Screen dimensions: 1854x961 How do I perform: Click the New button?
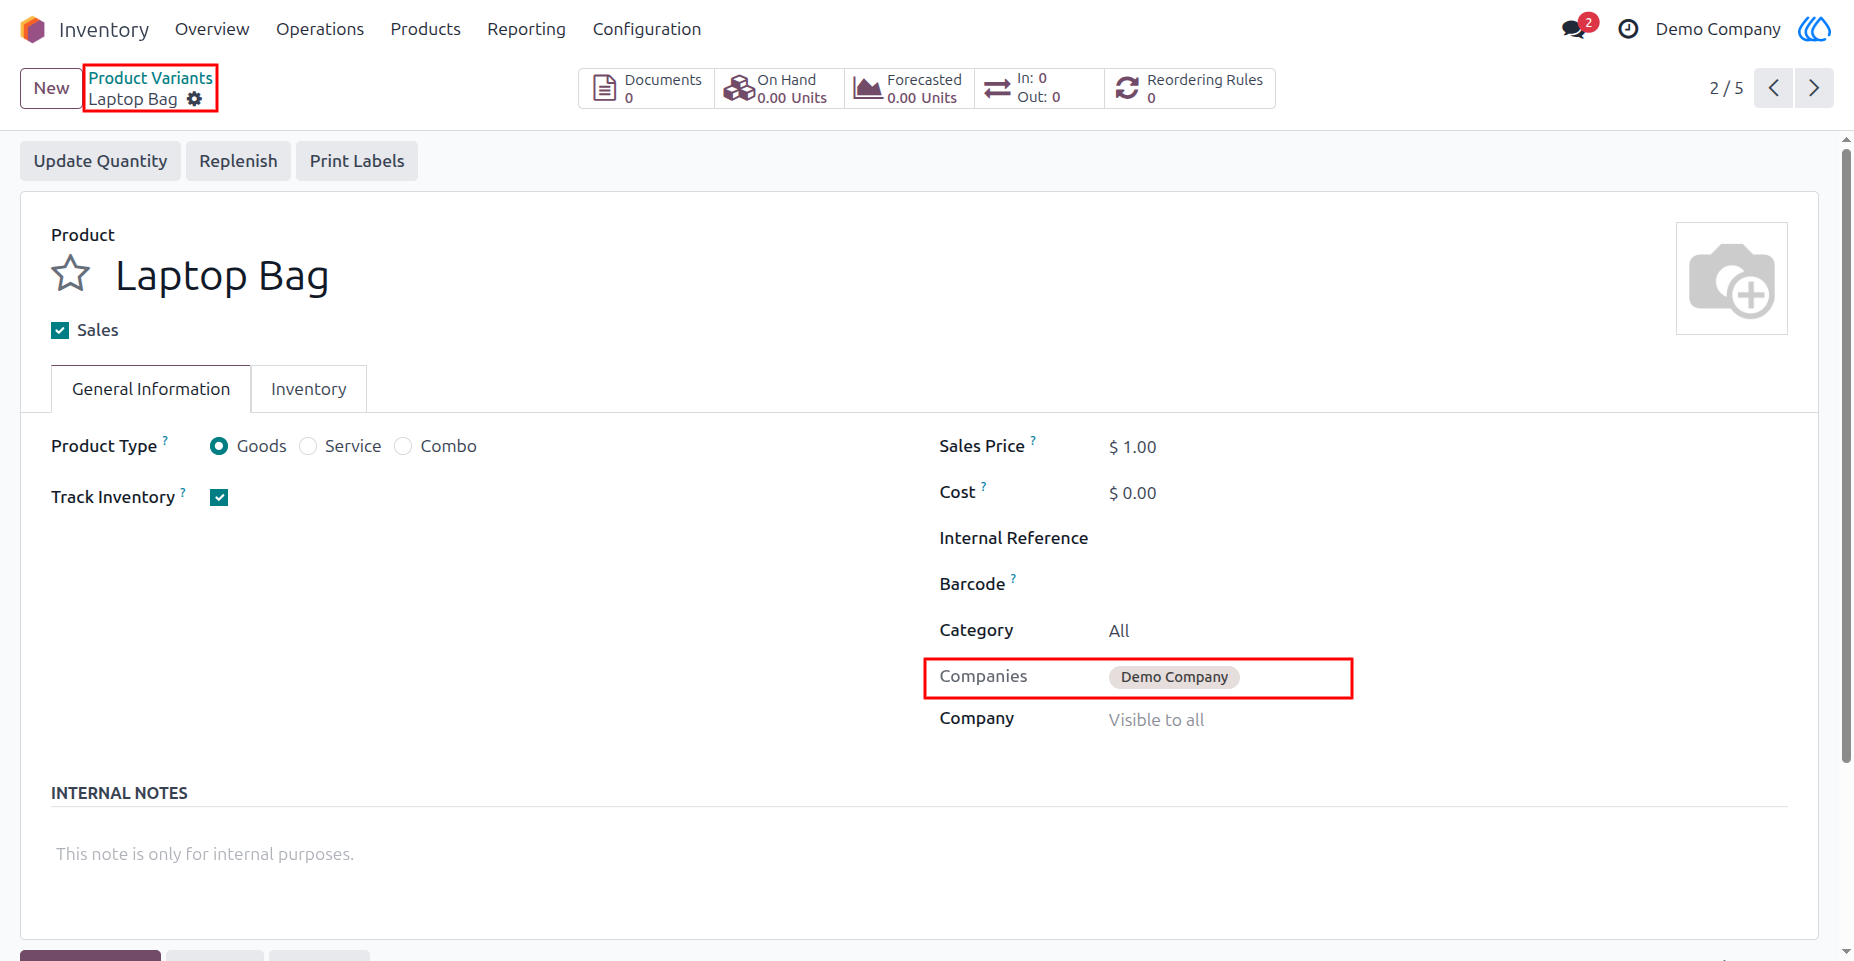point(51,88)
